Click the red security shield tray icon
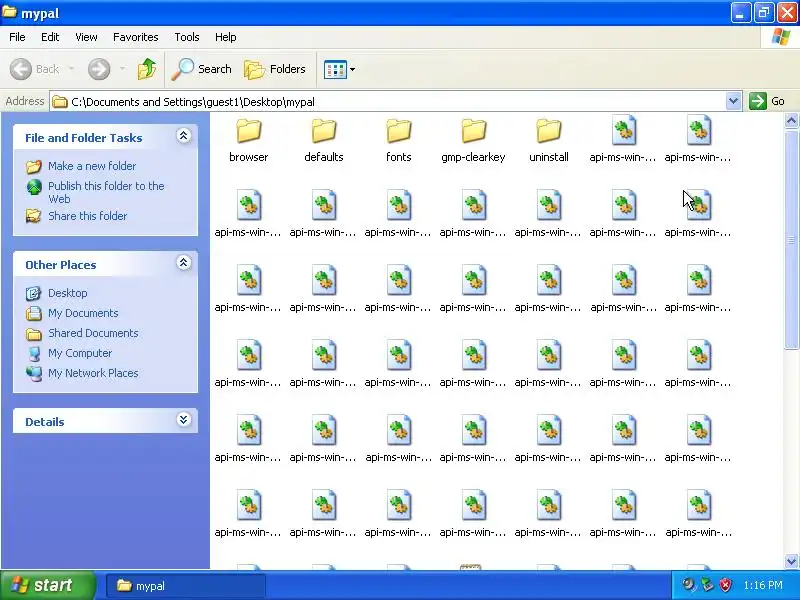This screenshot has width=800, height=600. 725,585
